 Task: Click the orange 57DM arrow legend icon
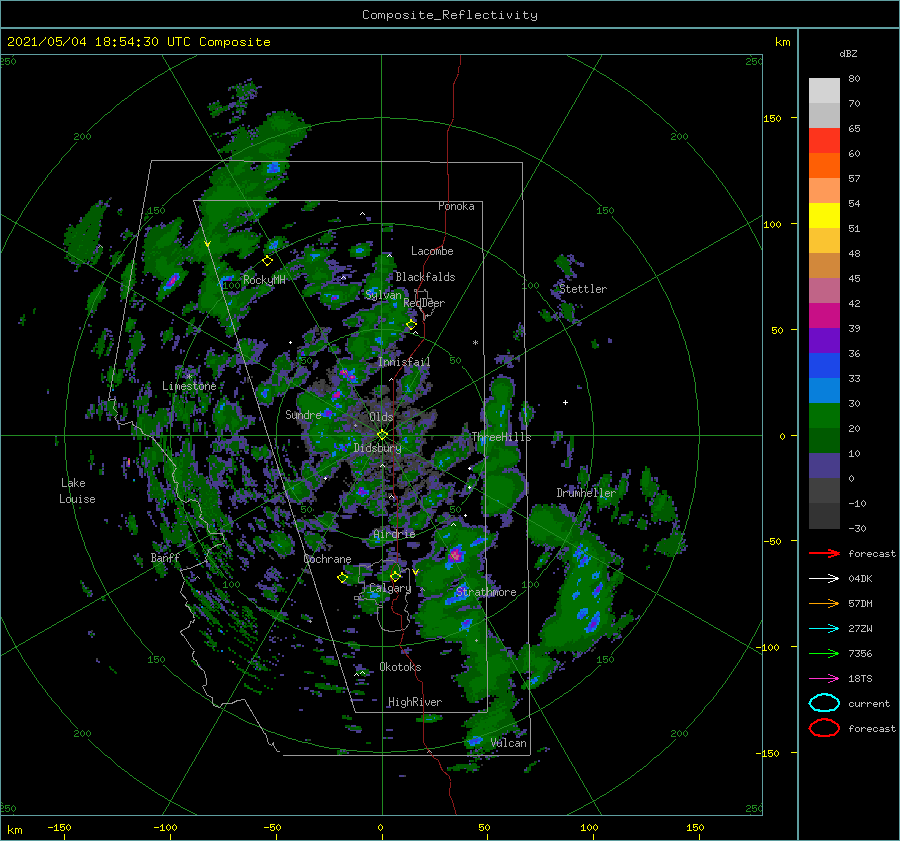pyautogui.click(x=824, y=603)
